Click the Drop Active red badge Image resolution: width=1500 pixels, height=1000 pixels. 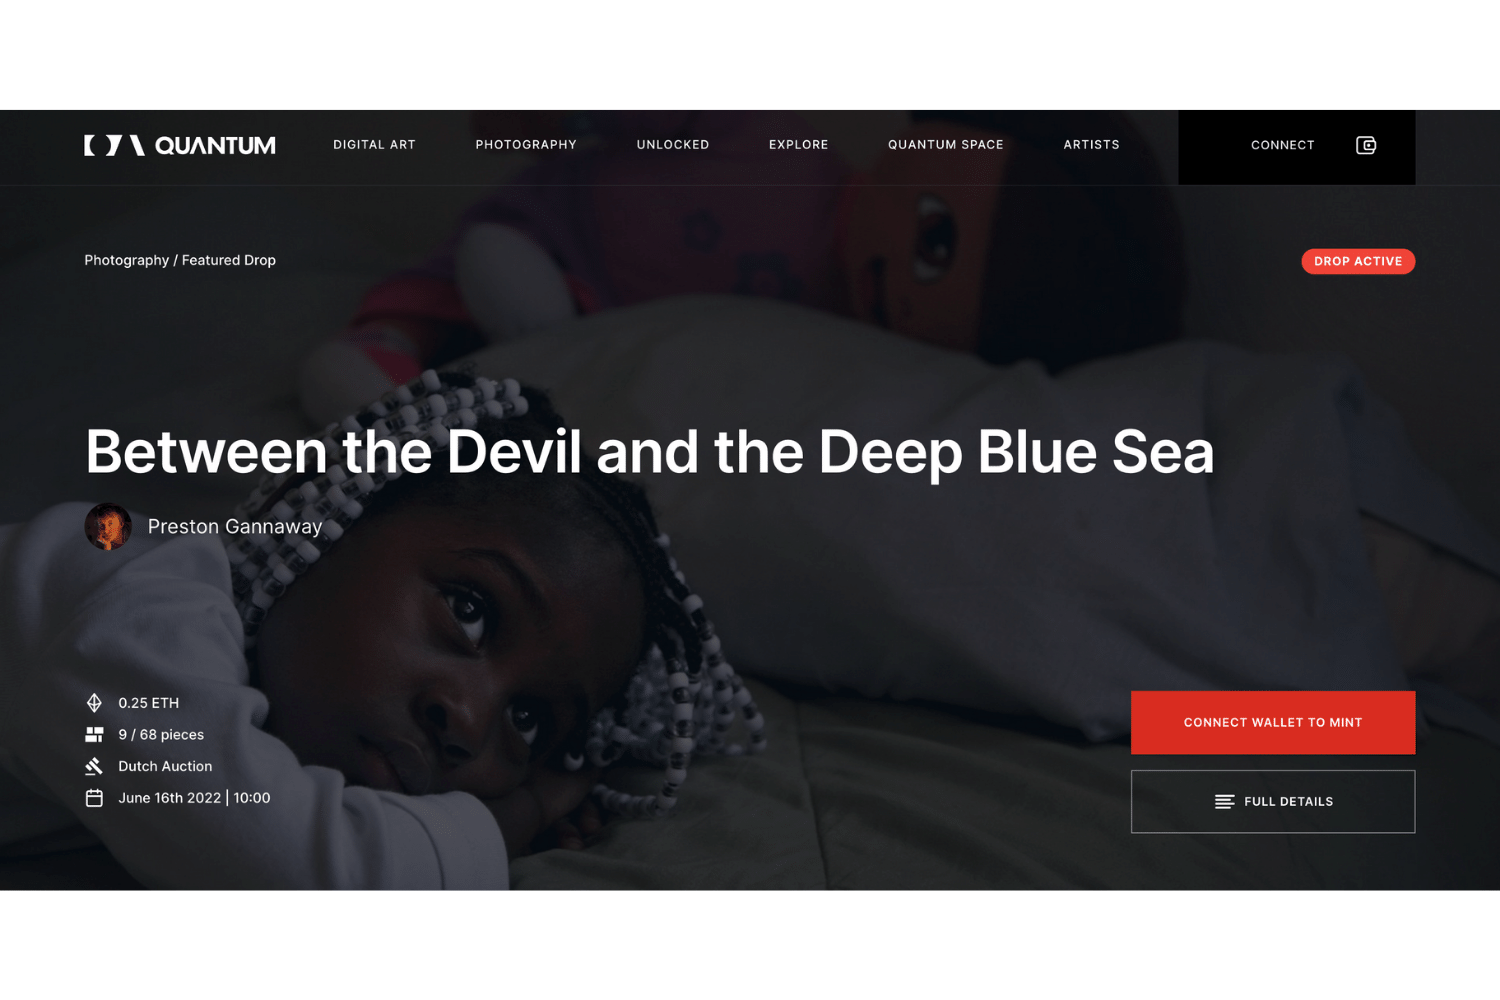pos(1358,261)
